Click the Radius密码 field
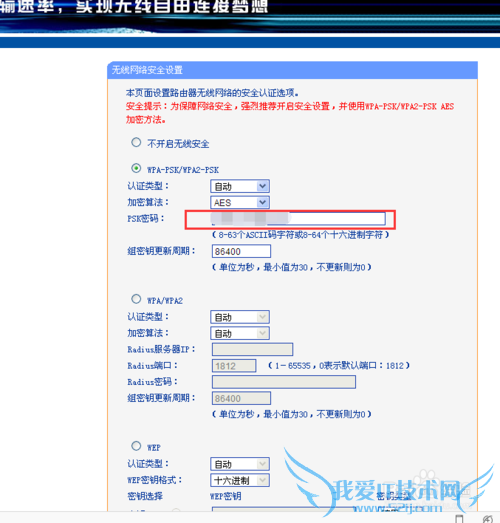This screenshot has height=523, width=500. tap(284, 382)
